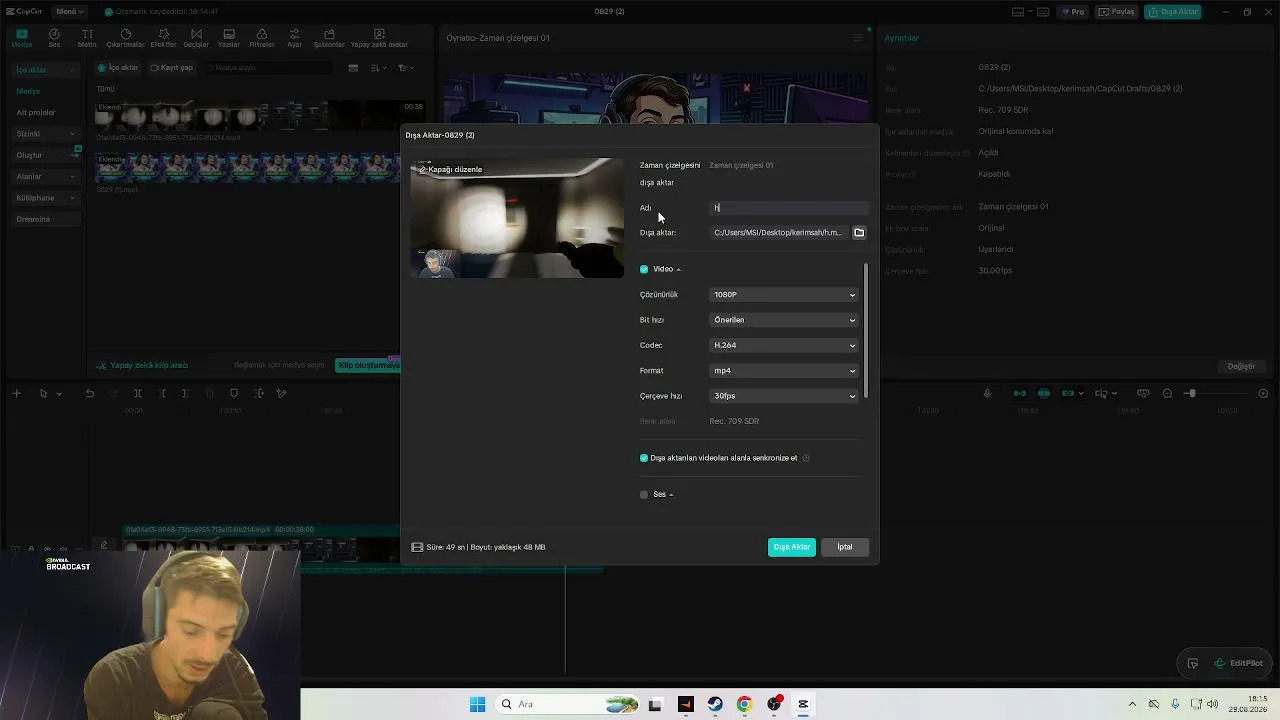1280x720 pixels.
Task: Open the Codec dropdown showing H.264
Action: point(784,345)
